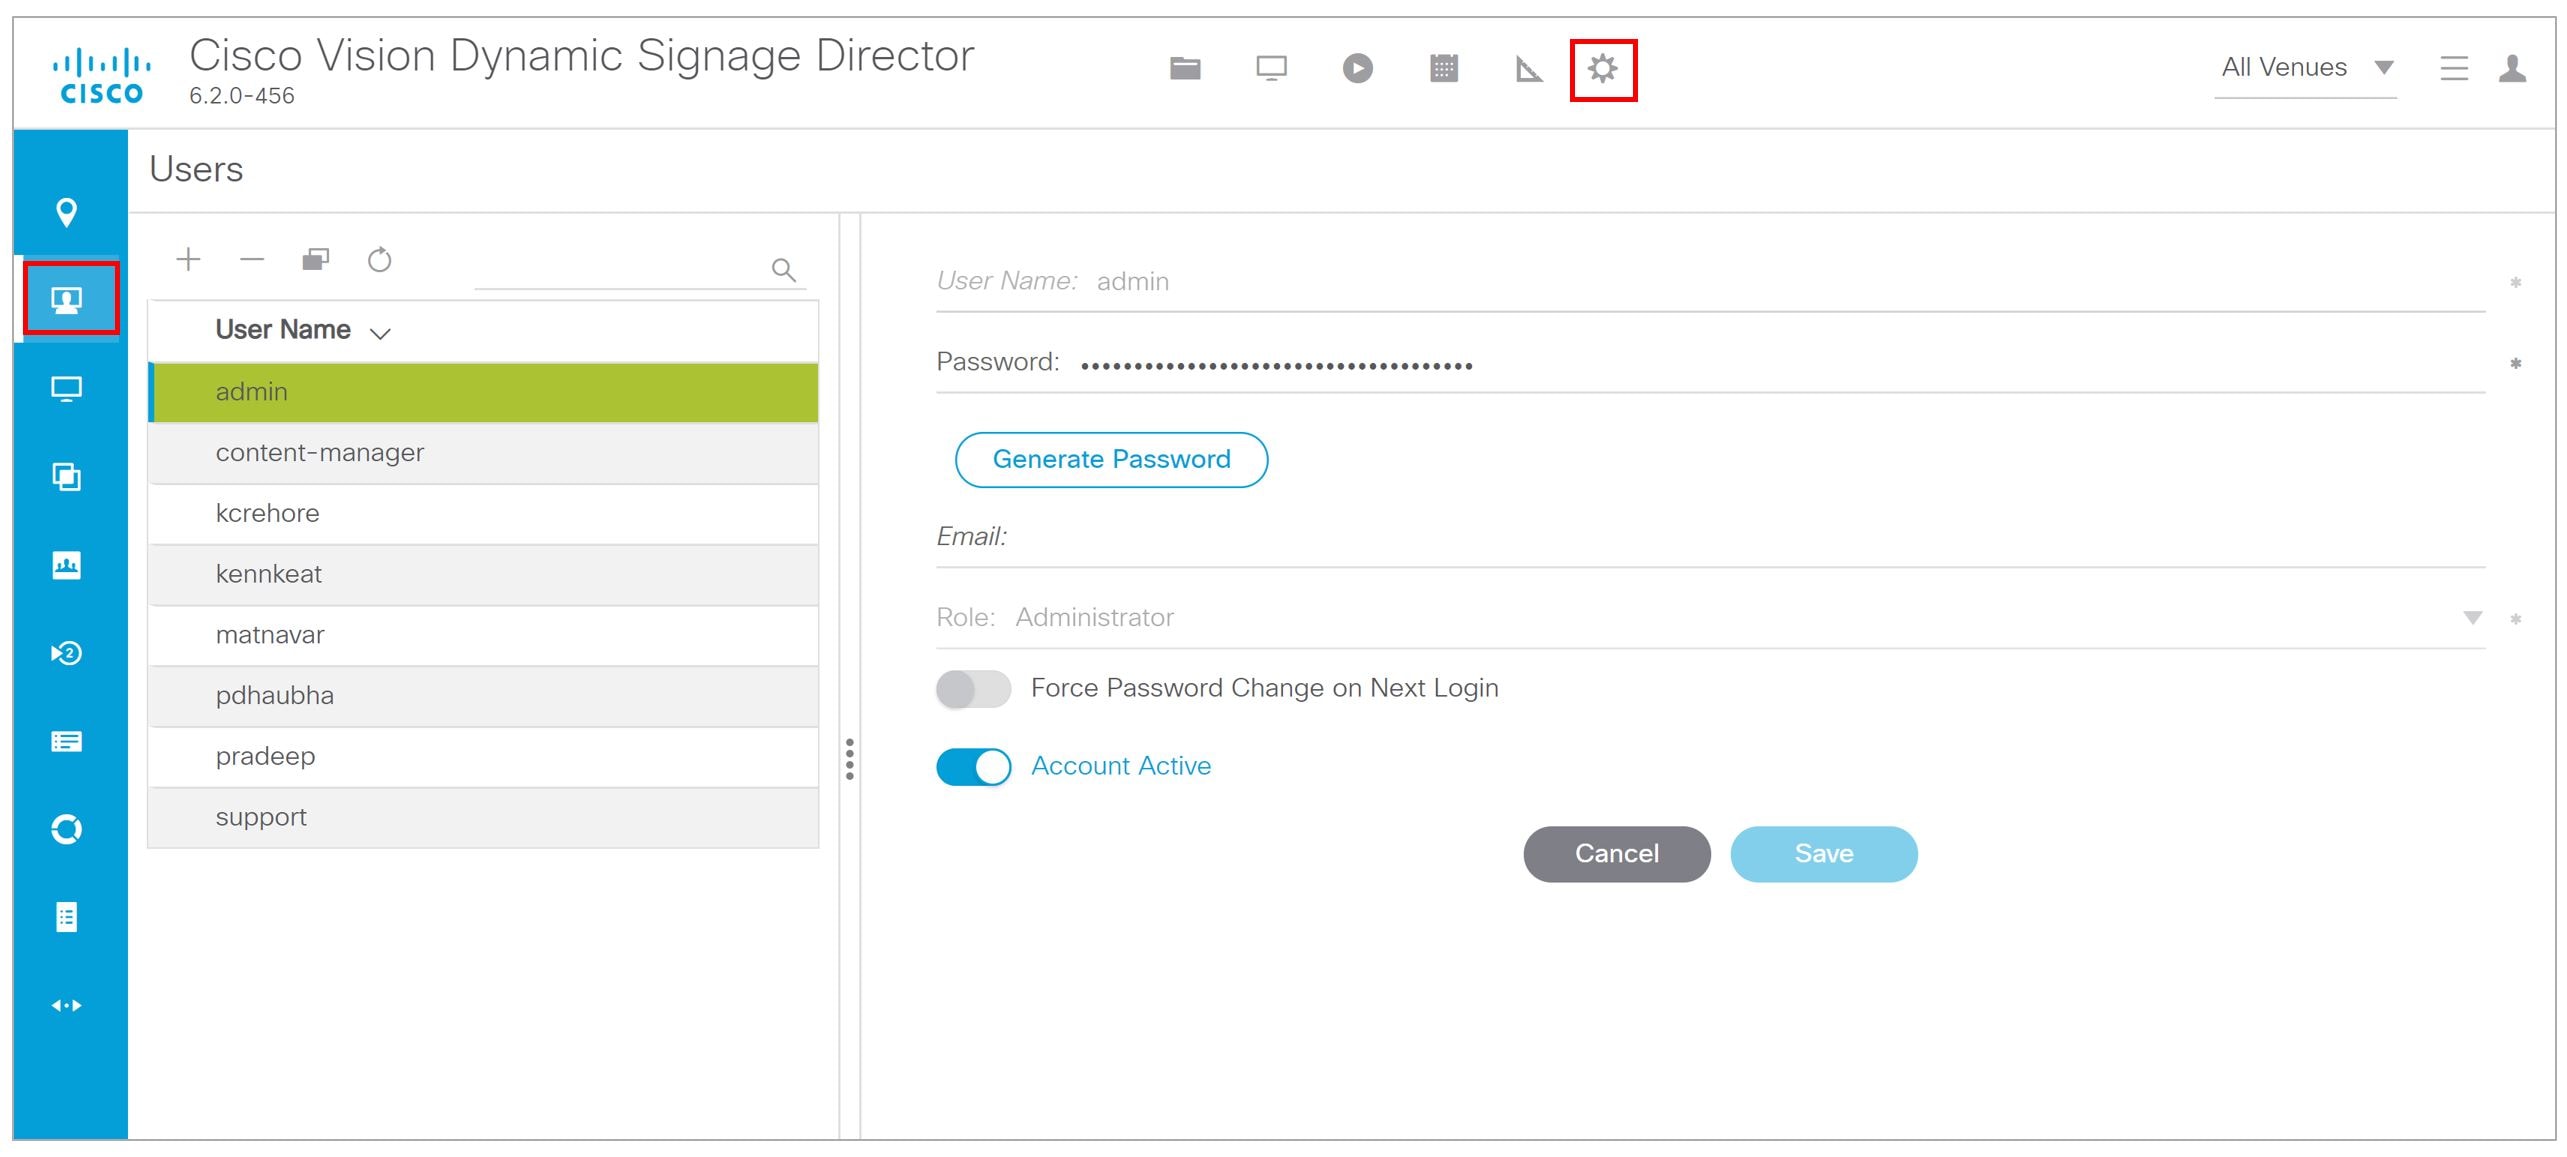Click the remove user minus icon
The width and height of the screenshot is (2567, 1157).
tap(252, 259)
